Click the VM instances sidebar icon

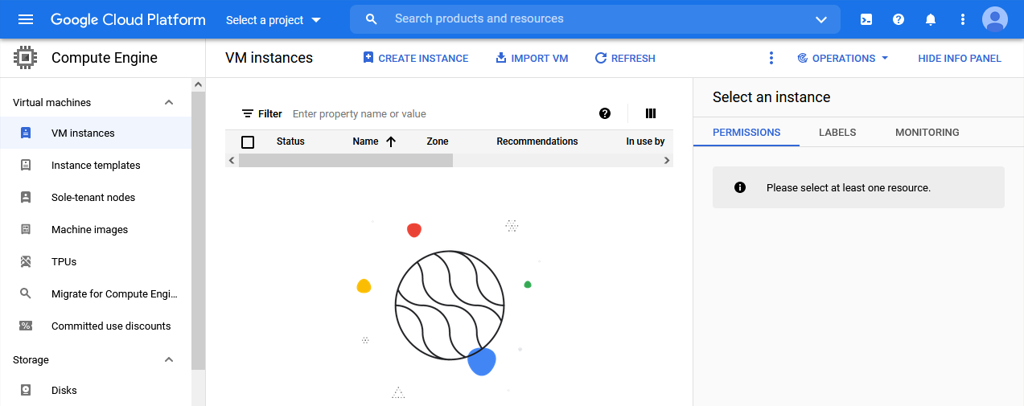[x=25, y=133]
